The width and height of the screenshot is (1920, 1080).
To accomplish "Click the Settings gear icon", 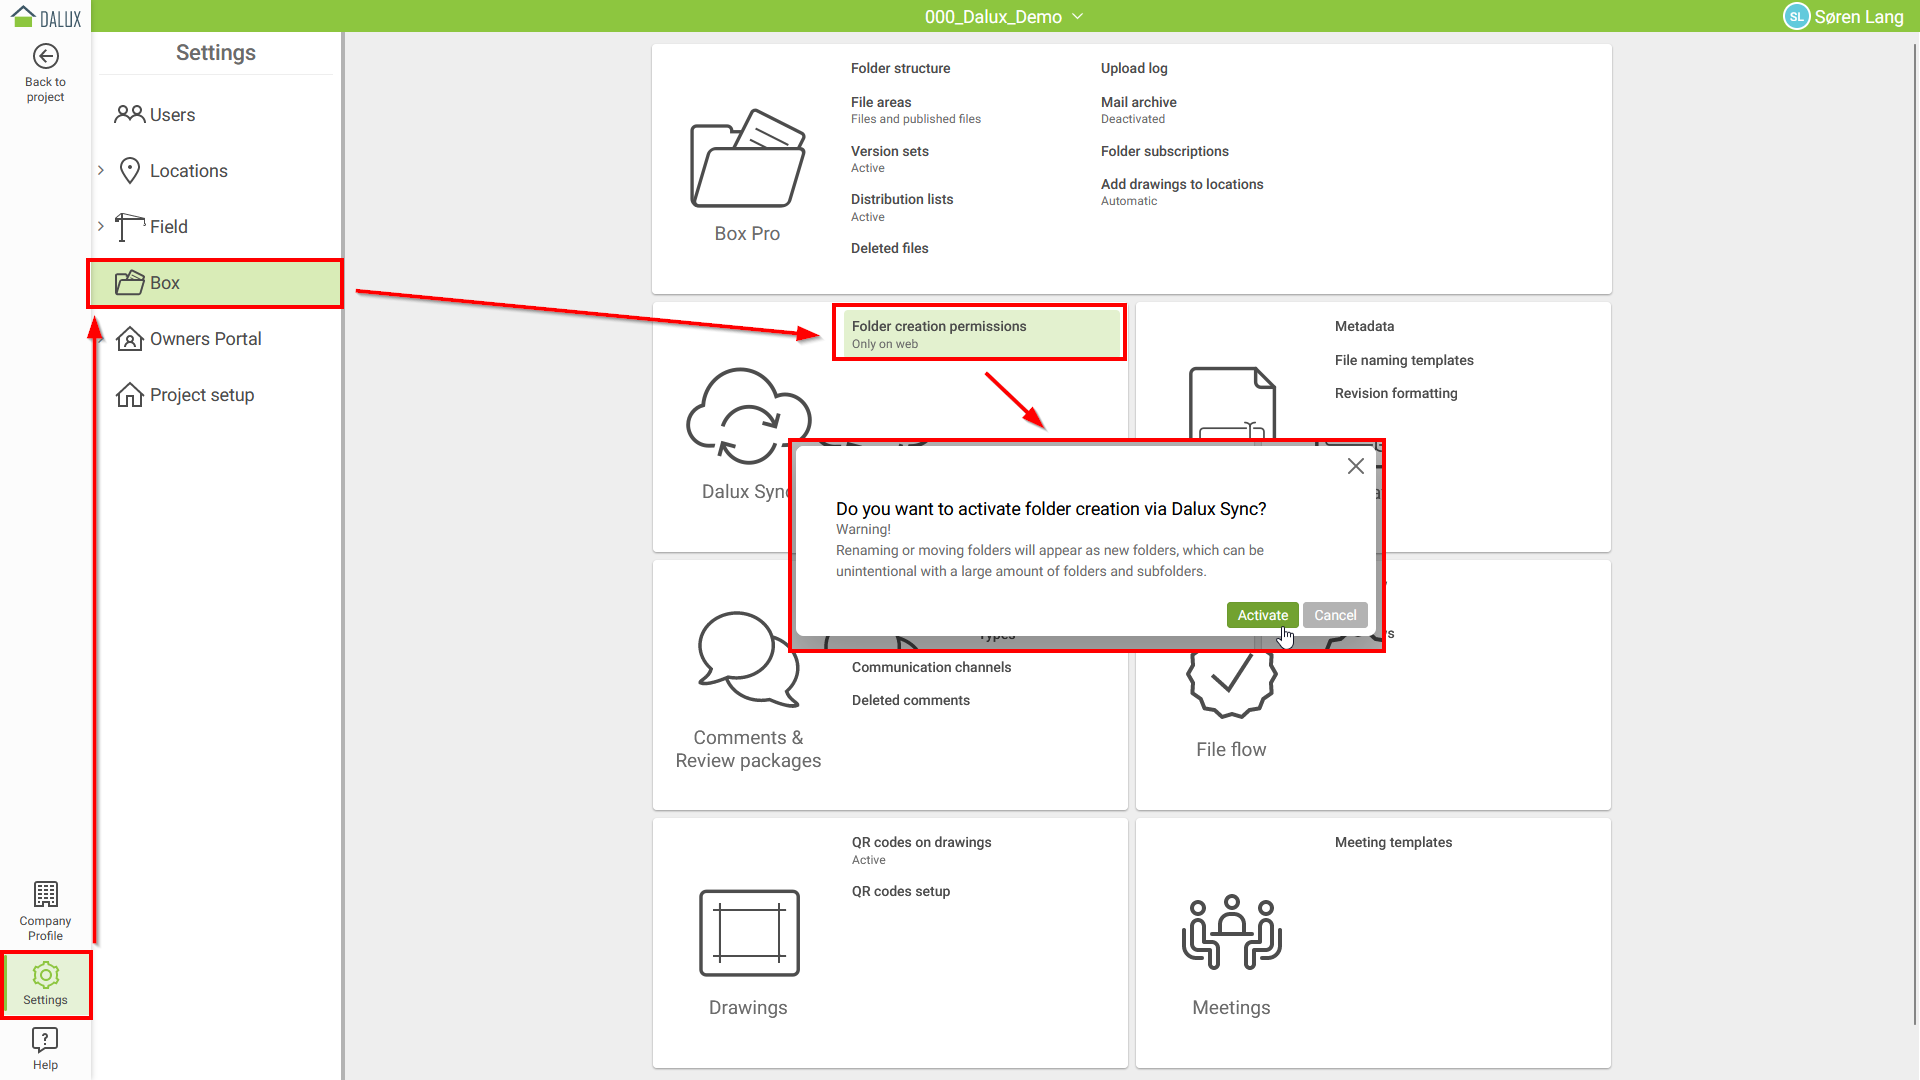I will [x=45, y=975].
